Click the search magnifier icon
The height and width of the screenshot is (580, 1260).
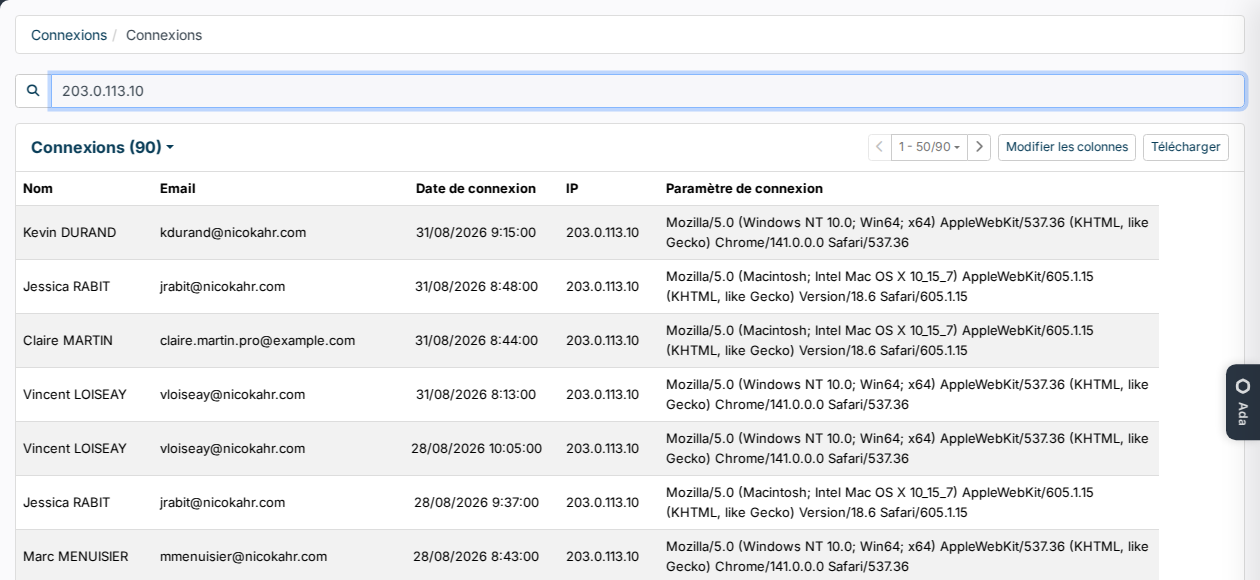coord(33,91)
